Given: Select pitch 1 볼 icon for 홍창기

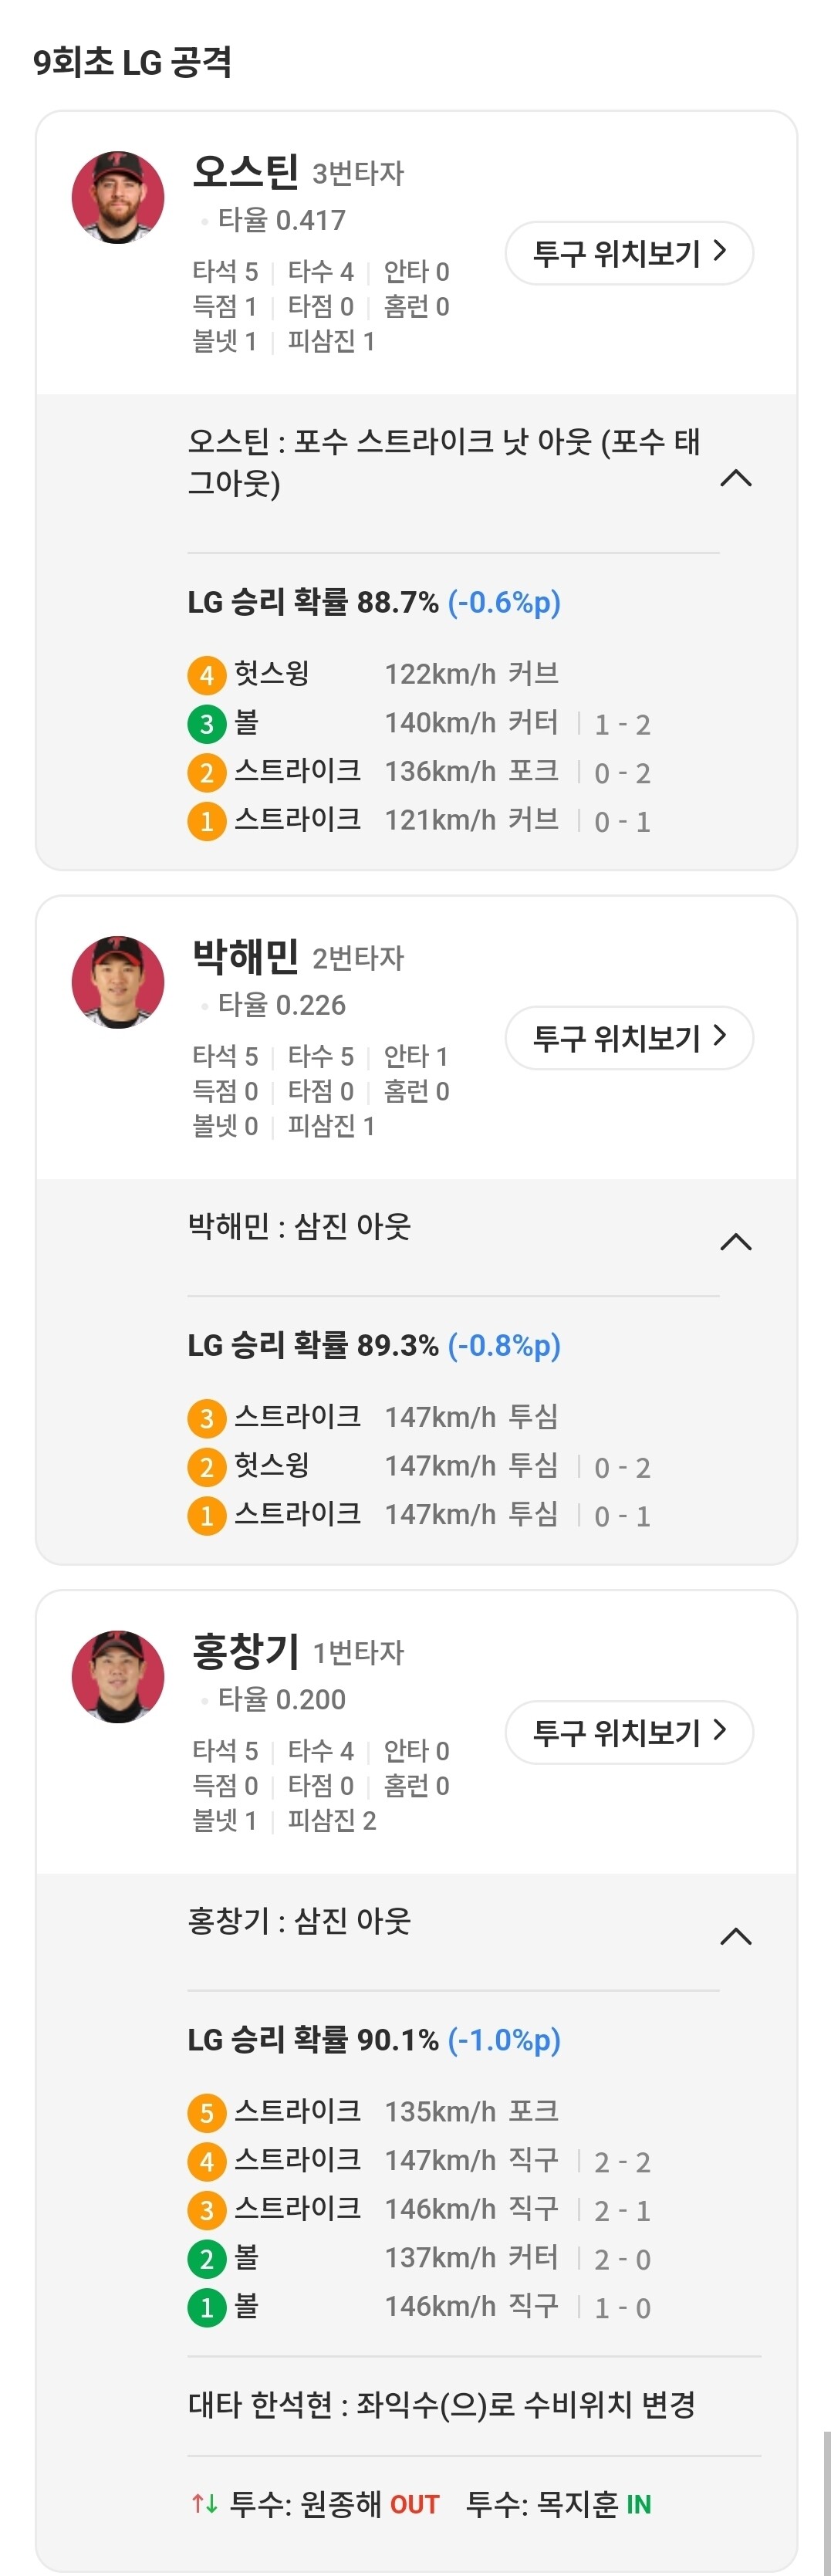Looking at the screenshot, I should (206, 2308).
